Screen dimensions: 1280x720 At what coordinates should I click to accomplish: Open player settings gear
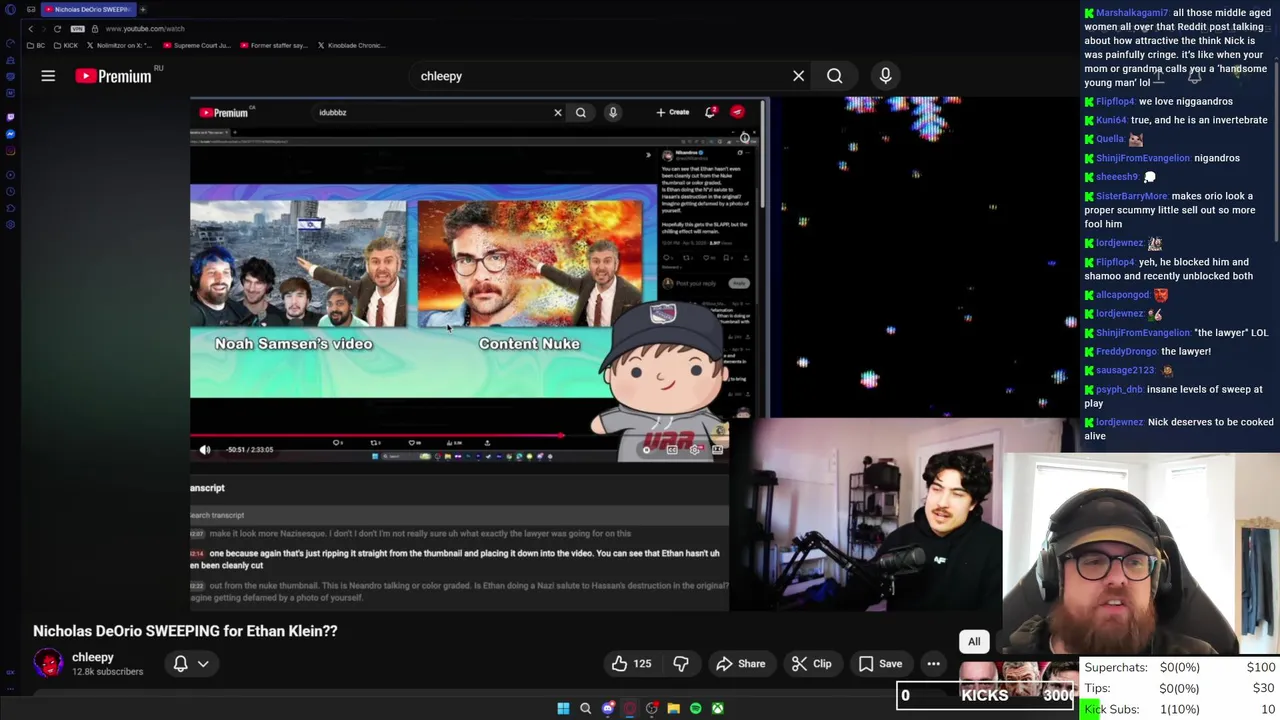tap(694, 450)
